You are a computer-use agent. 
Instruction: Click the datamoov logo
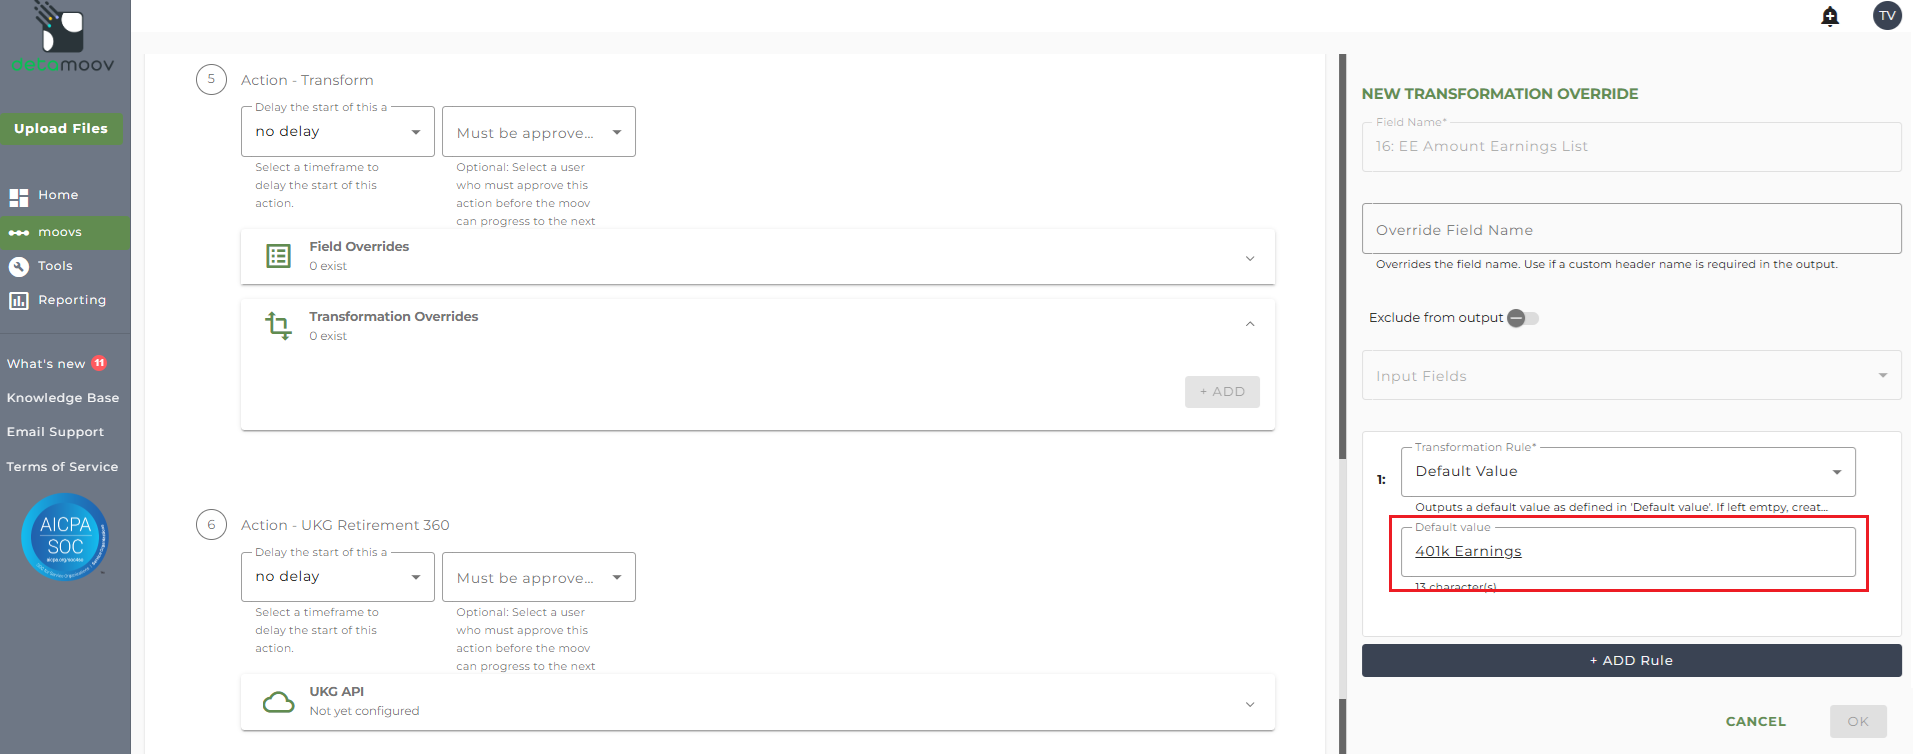62,40
